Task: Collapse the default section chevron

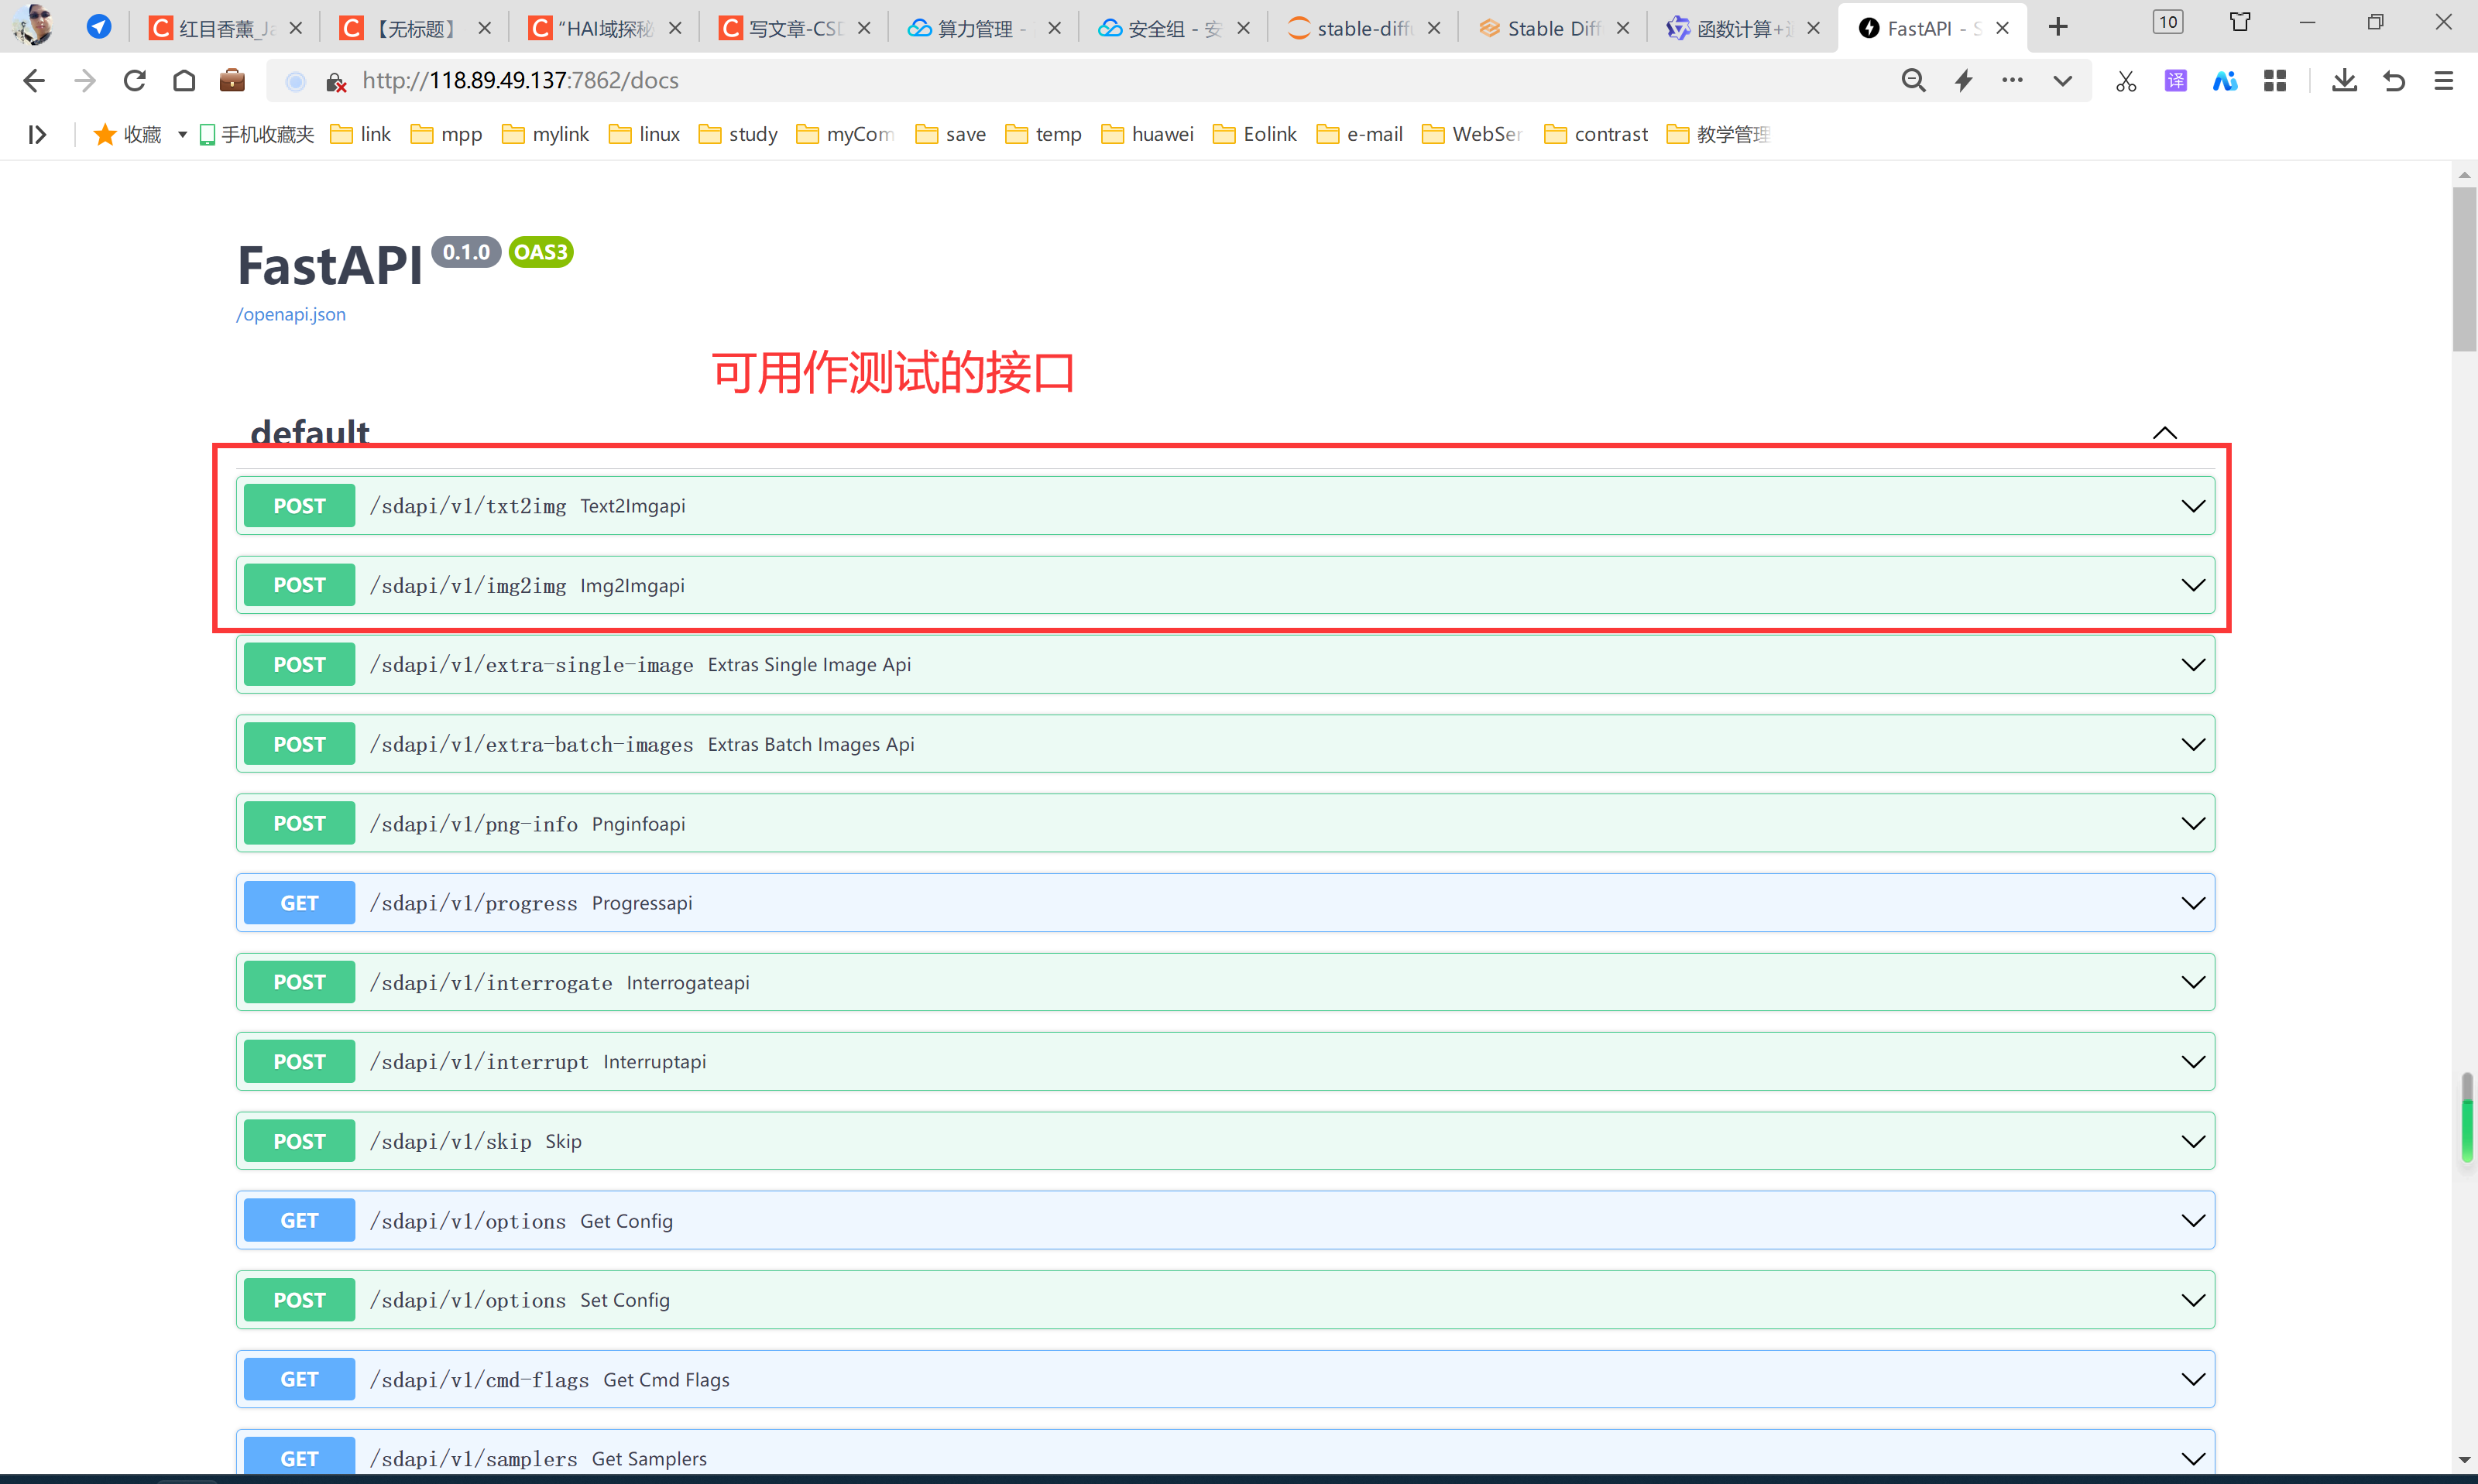Action: click(2164, 433)
